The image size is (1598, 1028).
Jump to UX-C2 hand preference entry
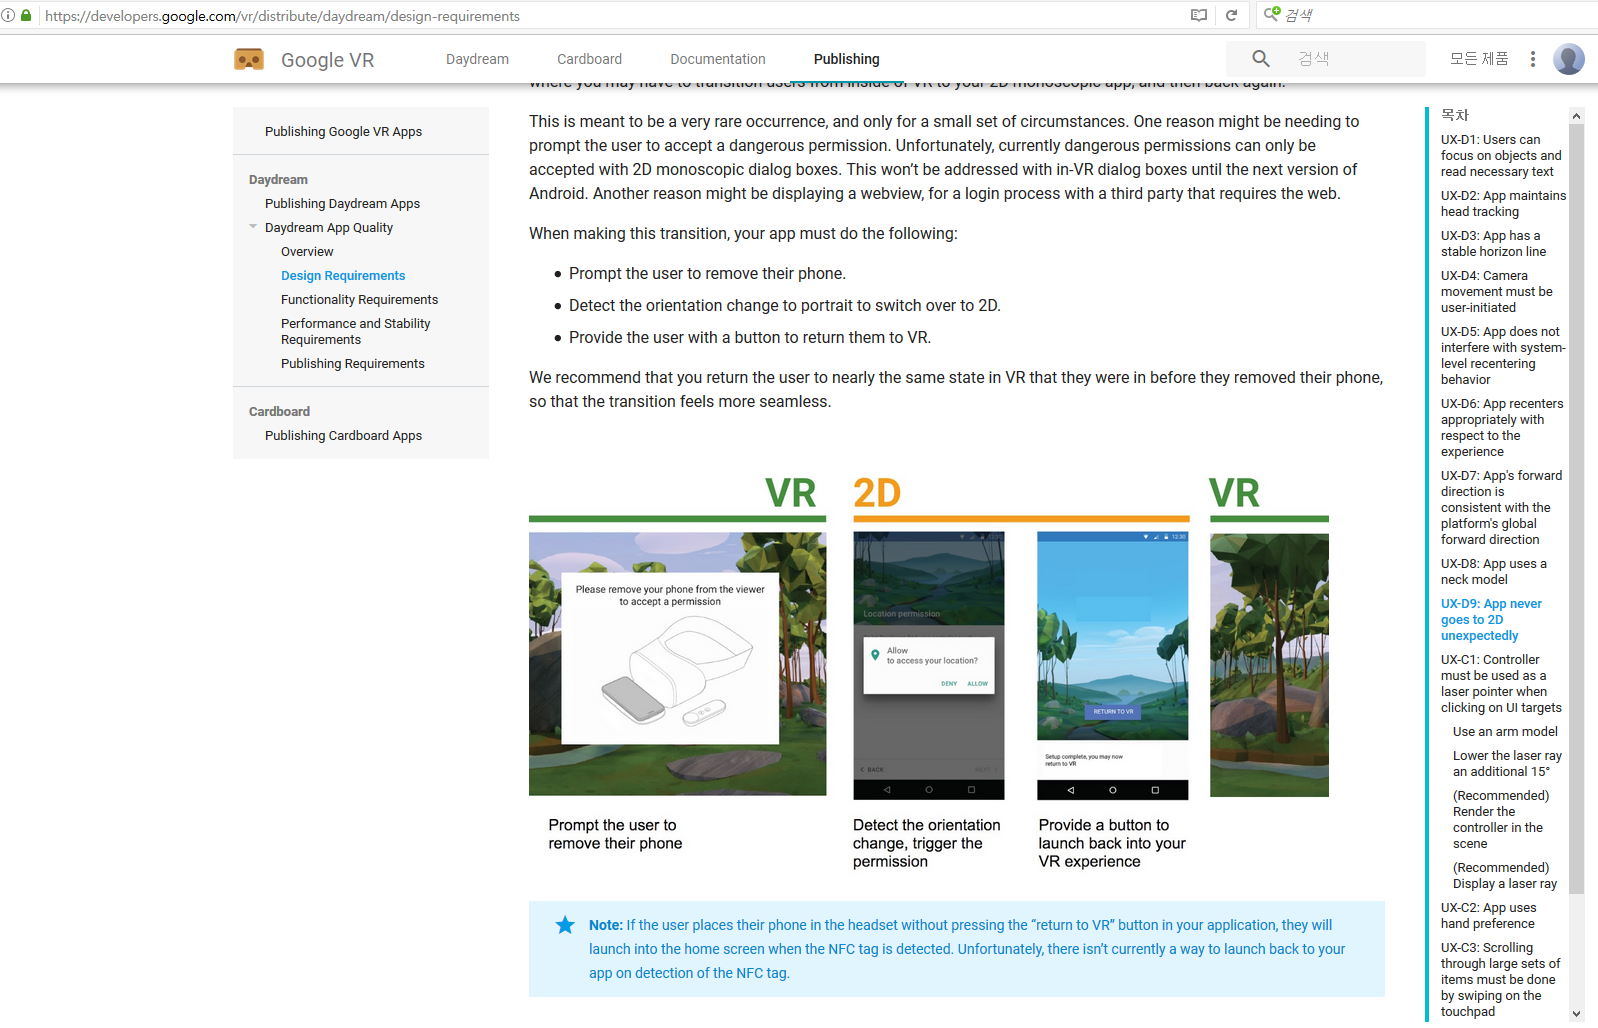click(1489, 916)
